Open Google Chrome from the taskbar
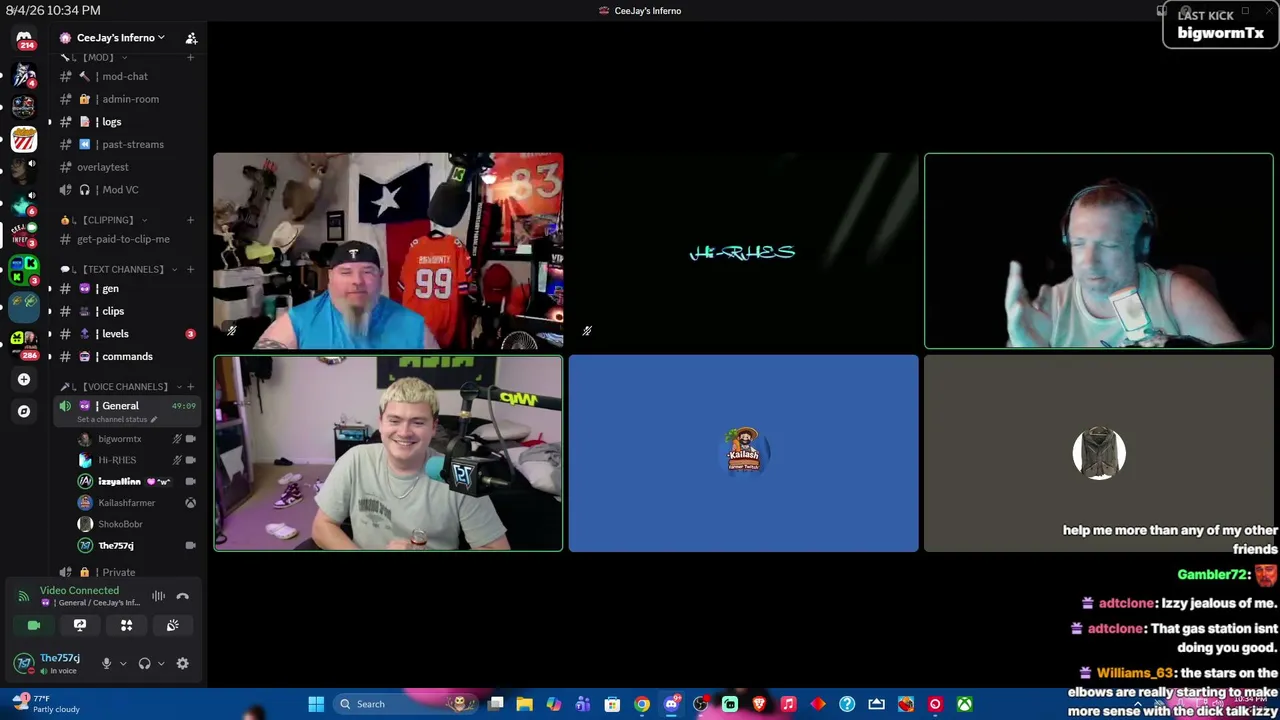Screen dimensions: 1280x720 (x=642, y=704)
